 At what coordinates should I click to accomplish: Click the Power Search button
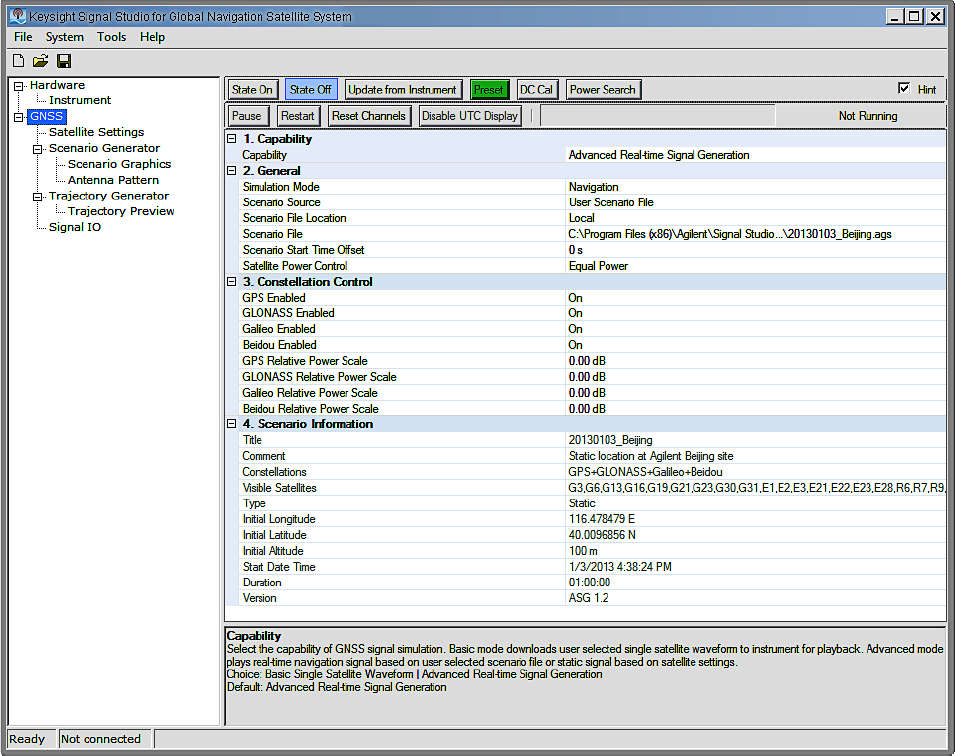602,90
